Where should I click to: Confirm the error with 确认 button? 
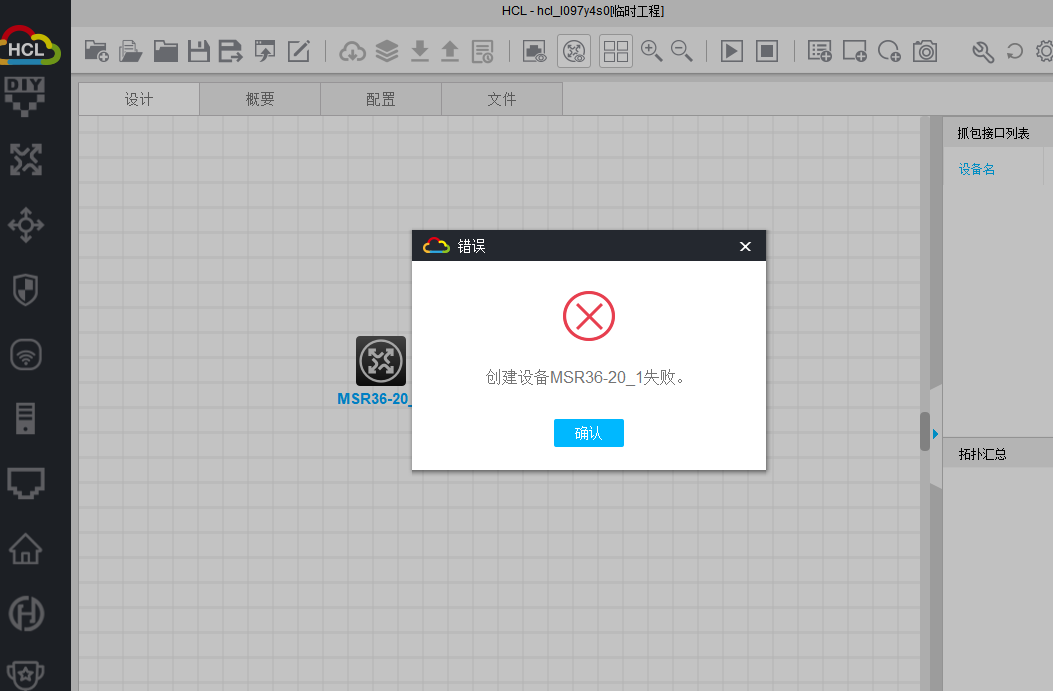(x=588, y=433)
